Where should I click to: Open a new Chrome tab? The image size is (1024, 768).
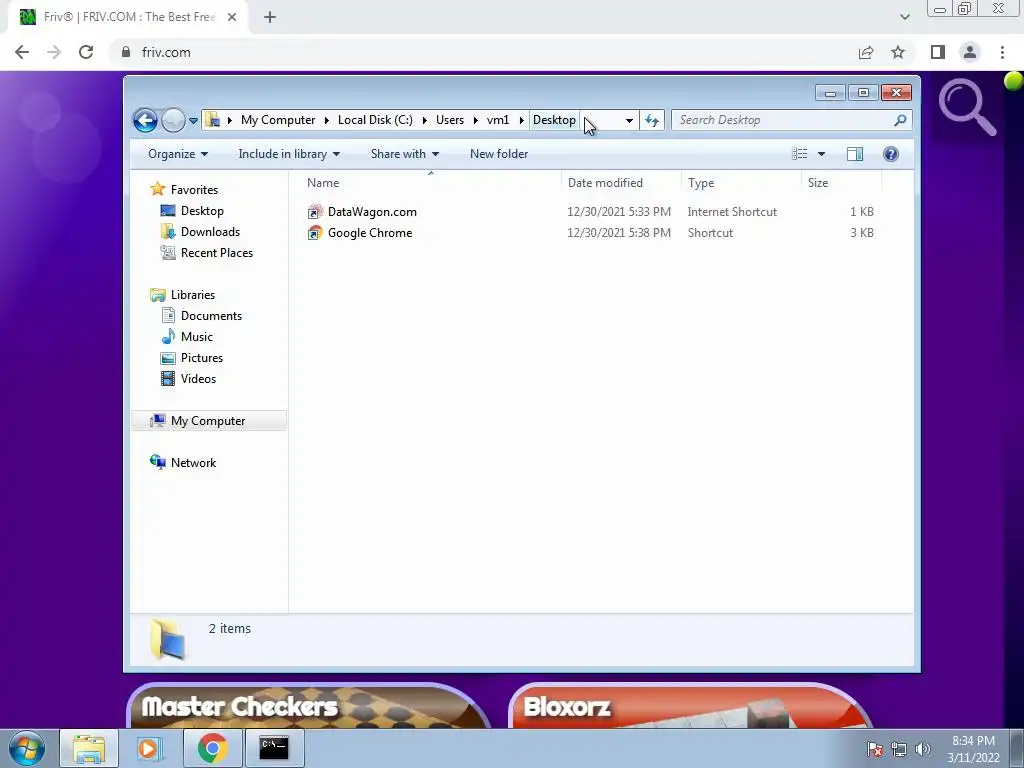click(x=270, y=18)
